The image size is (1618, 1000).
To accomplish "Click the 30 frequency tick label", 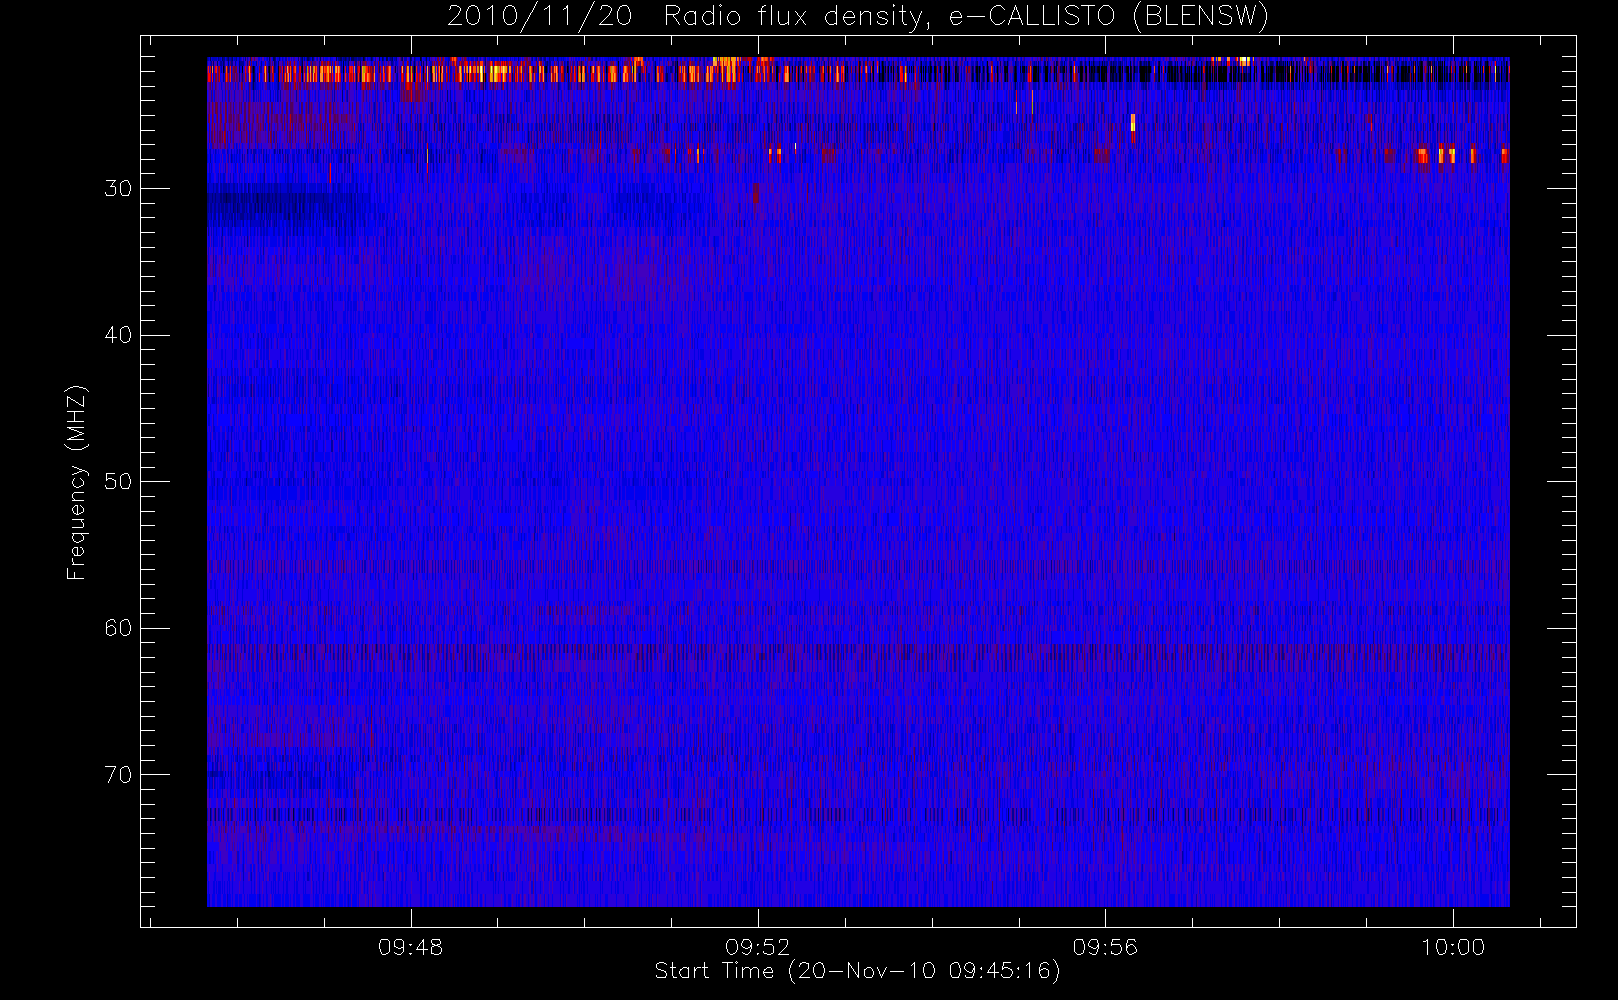I will pos(118,189).
